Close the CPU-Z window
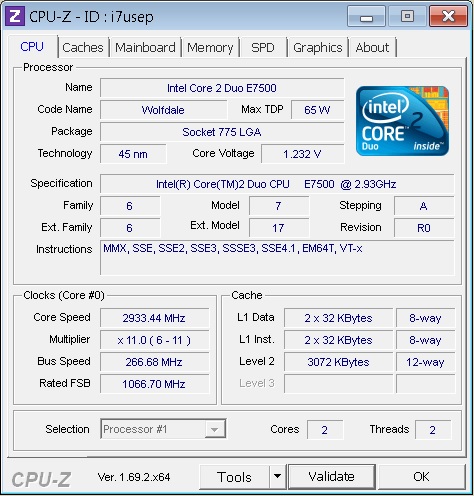 click(x=448, y=16)
